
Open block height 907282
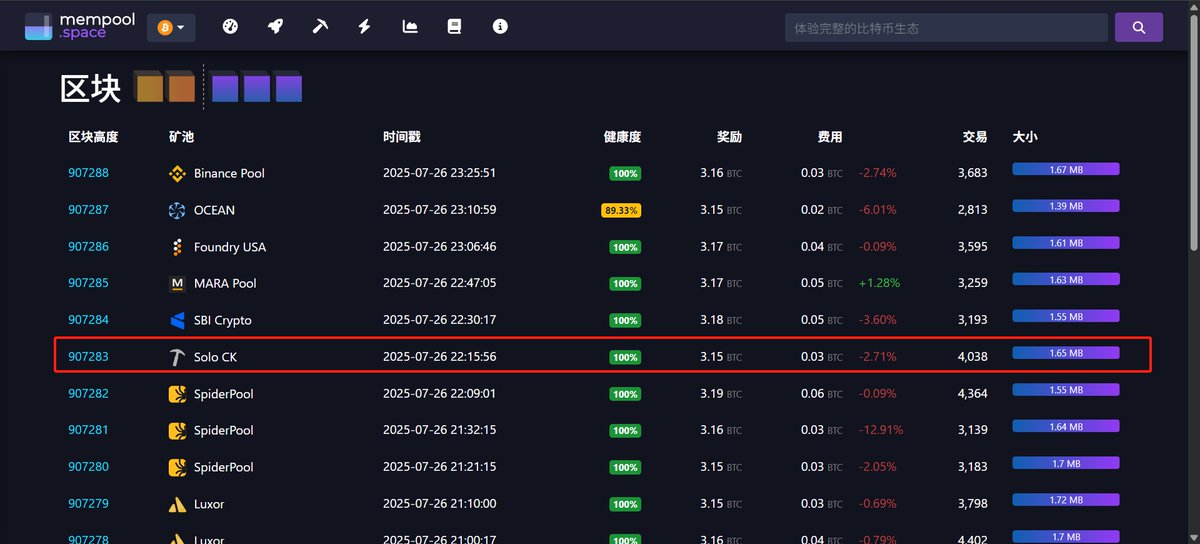[x=88, y=394]
